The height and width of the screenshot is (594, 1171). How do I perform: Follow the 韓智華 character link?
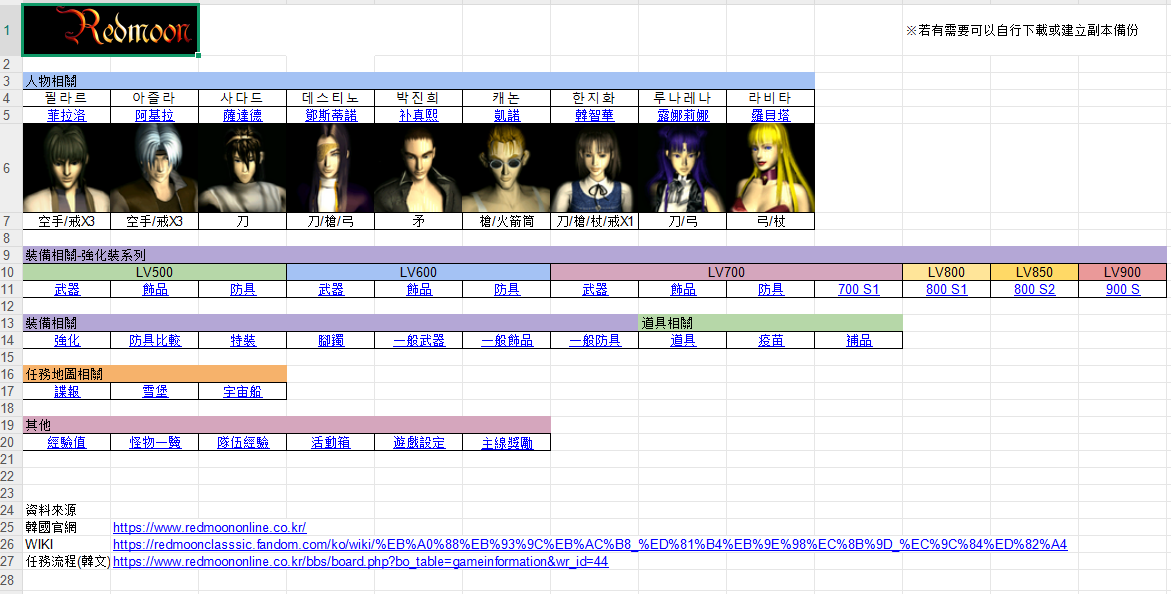point(594,116)
